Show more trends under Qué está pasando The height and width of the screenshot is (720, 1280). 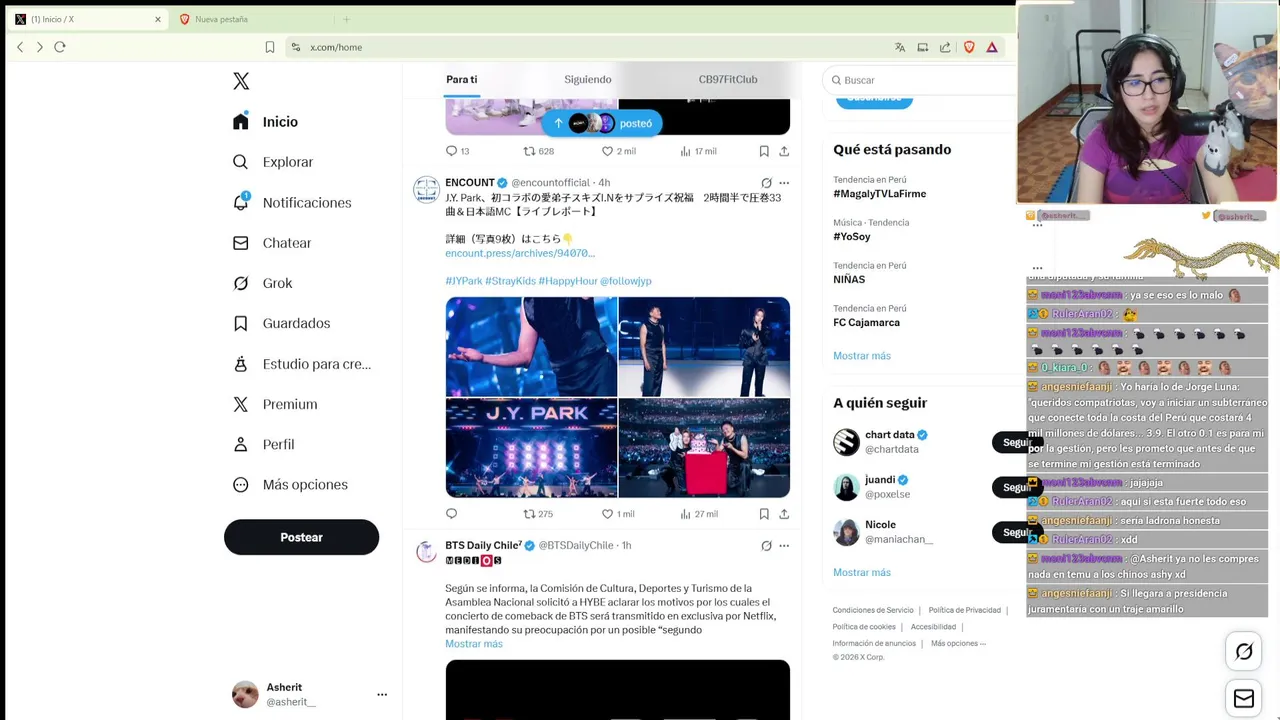point(862,356)
